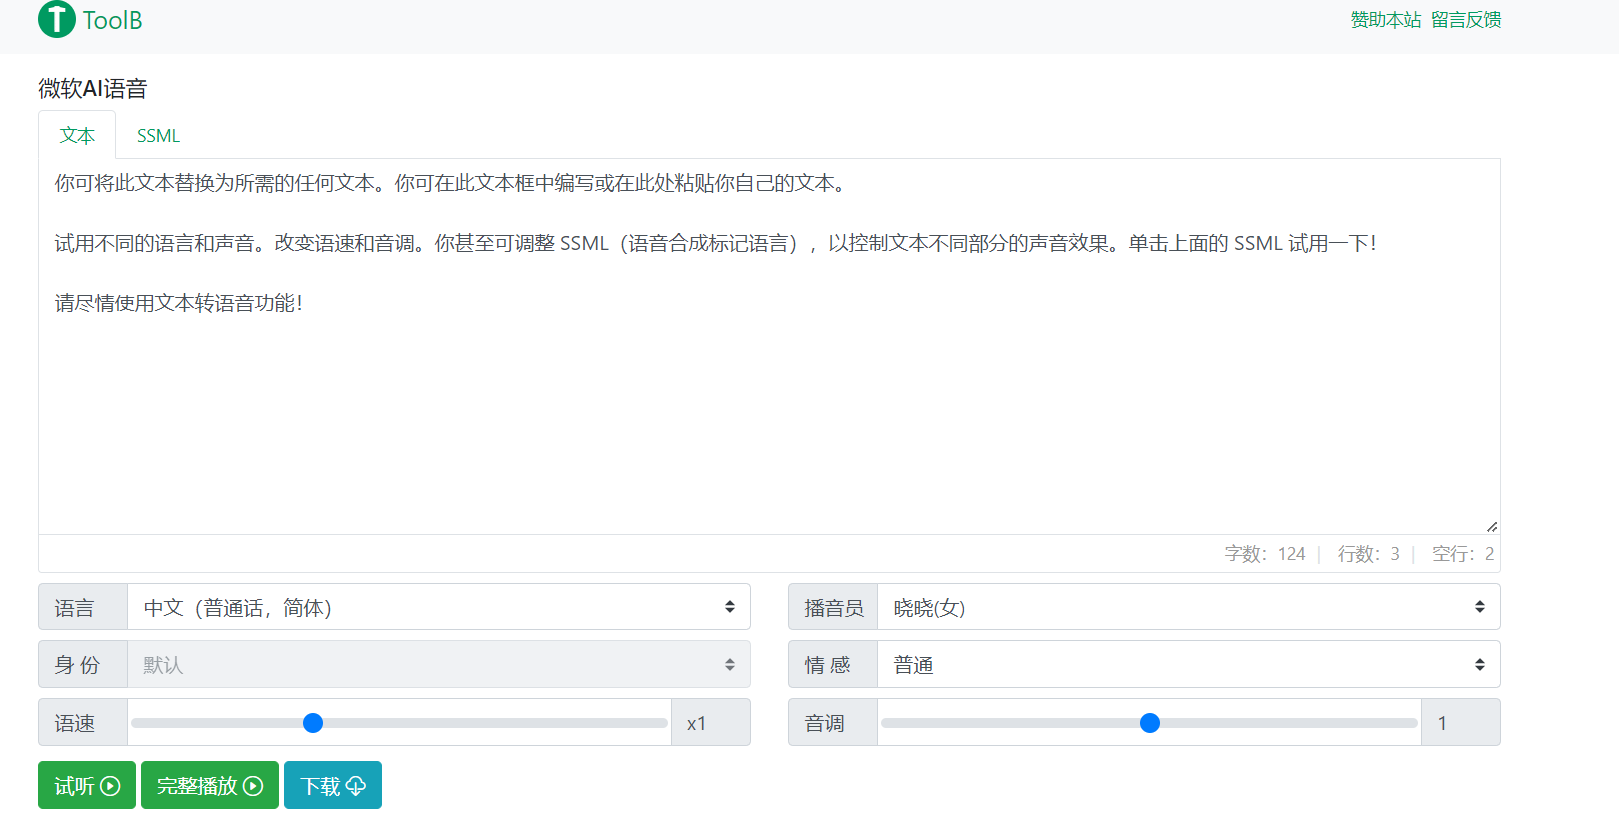Click inside the main text input area
This screenshot has height=828, width=1619.
[x=768, y=400]
